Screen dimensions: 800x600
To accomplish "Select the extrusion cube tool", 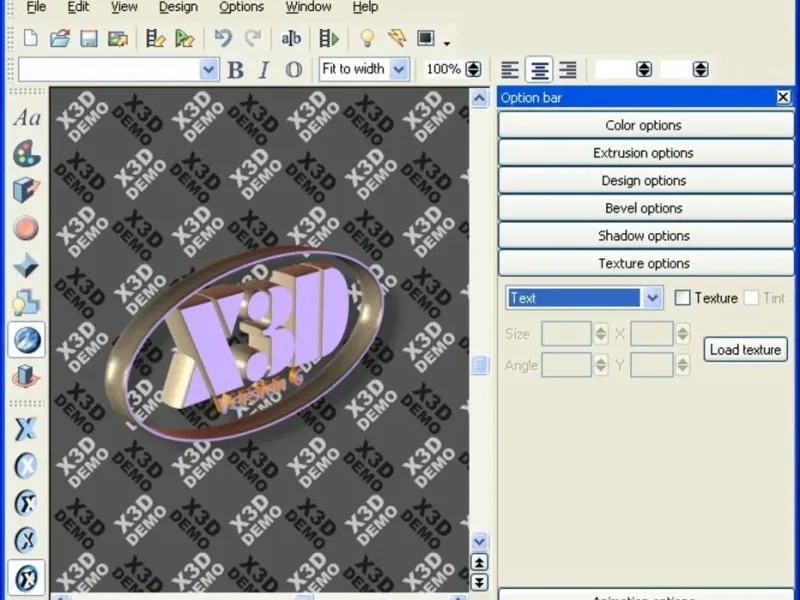I will tap(27, 190).
